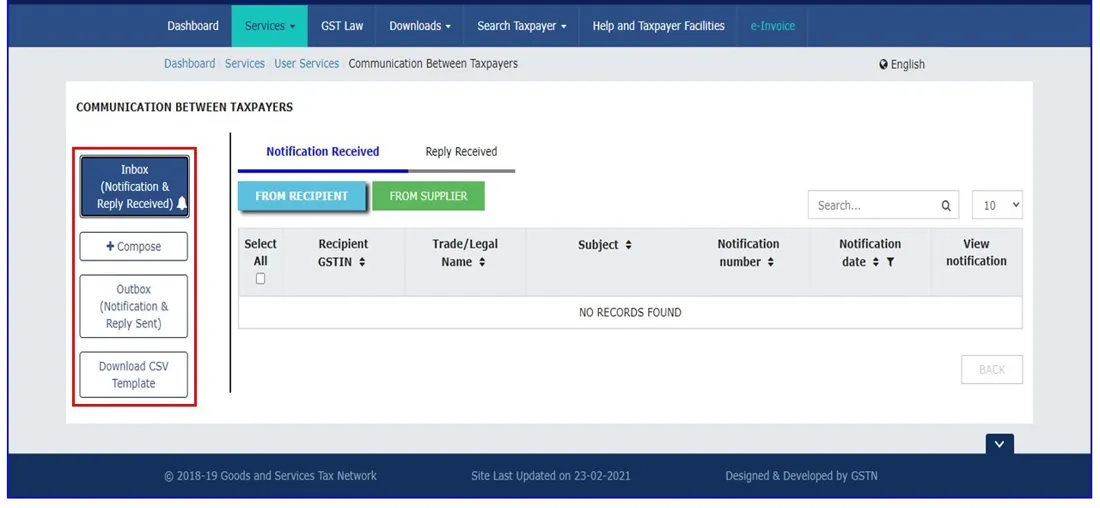Viewport: 1100px width, 508px height.
Task: Click the down chevron button above footer
Action: coord(1000,443)
